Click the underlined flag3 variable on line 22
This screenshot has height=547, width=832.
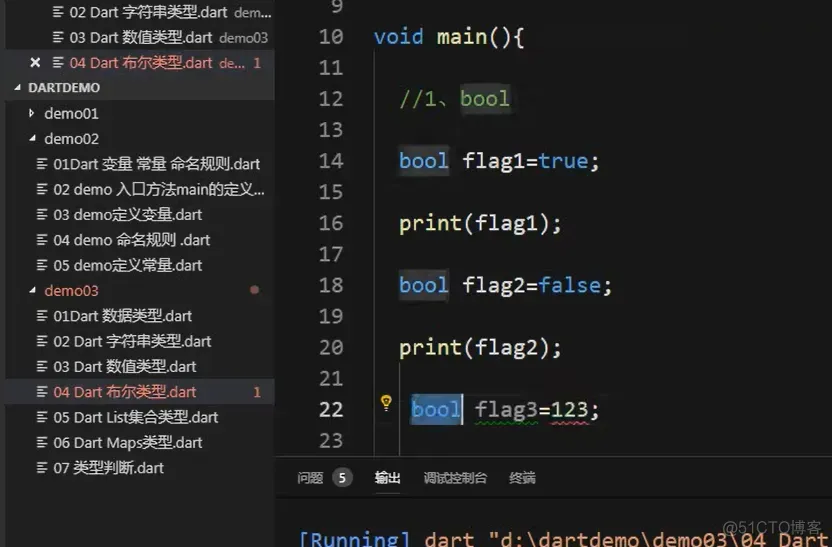tap(506, 410)
